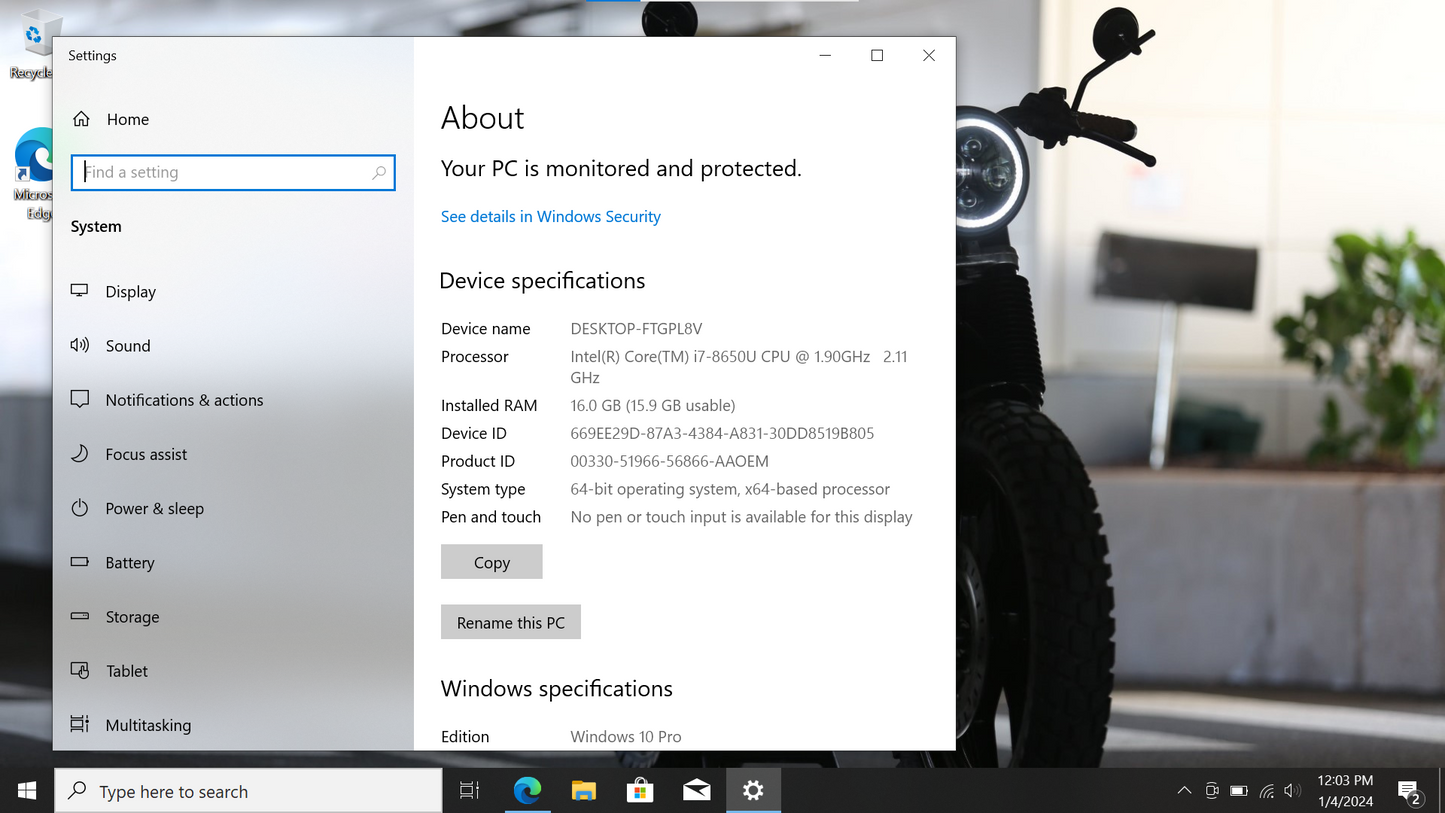Go back to Settings Home
The image size is (1445, 813).
(127, 119)
